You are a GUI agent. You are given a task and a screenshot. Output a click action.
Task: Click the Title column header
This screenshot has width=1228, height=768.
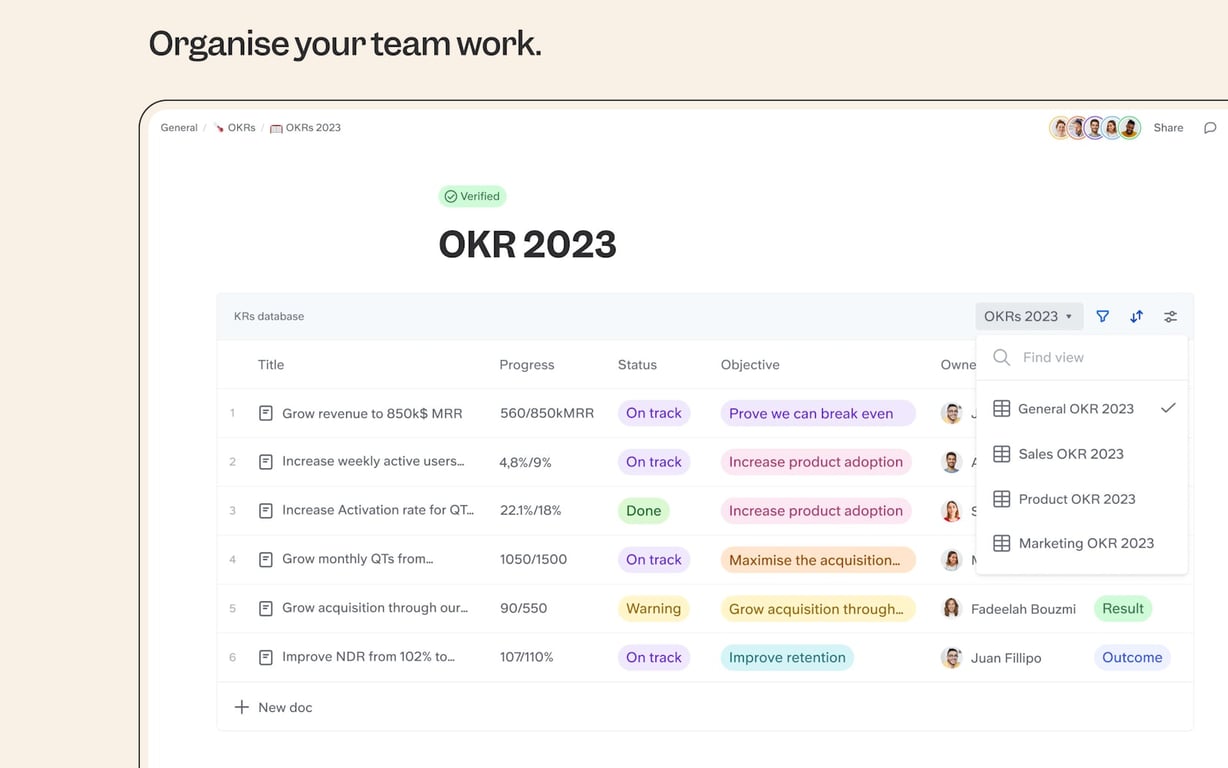point(271,365)
